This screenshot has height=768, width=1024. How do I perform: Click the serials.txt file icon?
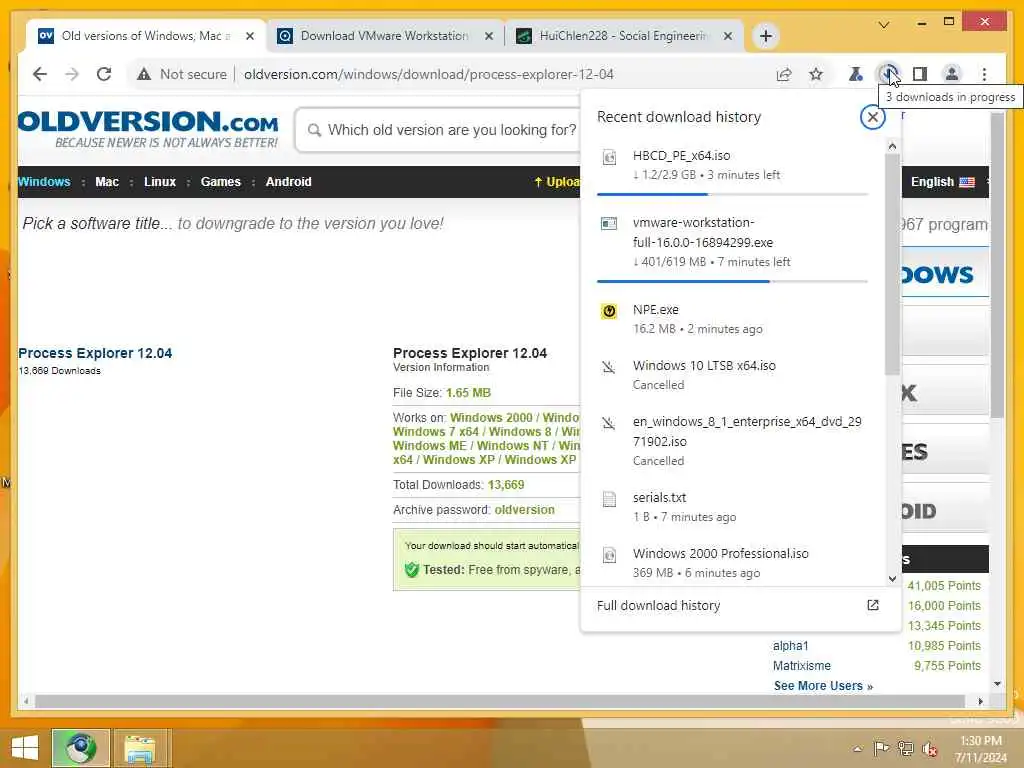(x=609, y=499)
